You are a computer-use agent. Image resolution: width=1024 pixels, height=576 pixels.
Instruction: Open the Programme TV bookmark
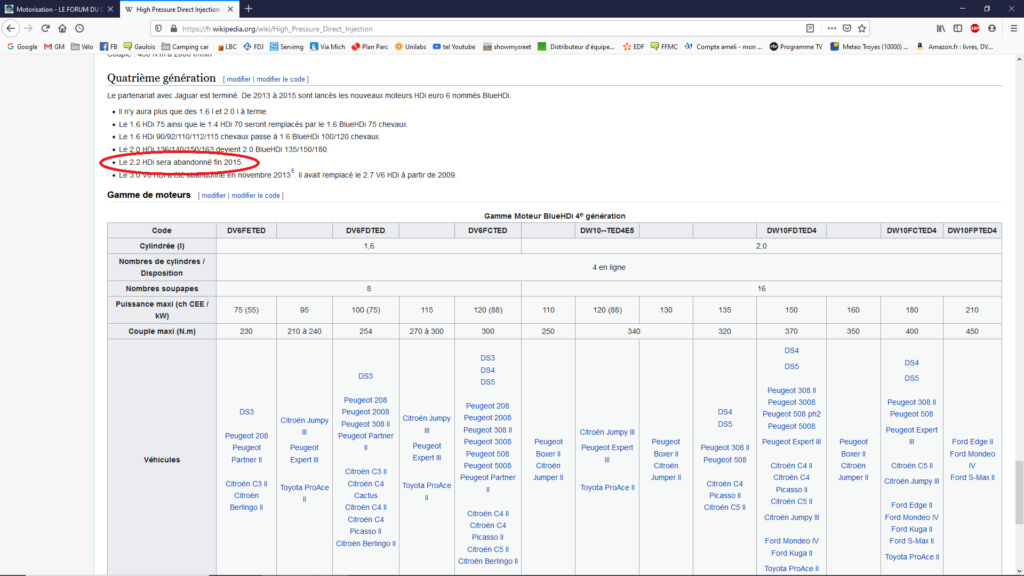pos(795,47)
